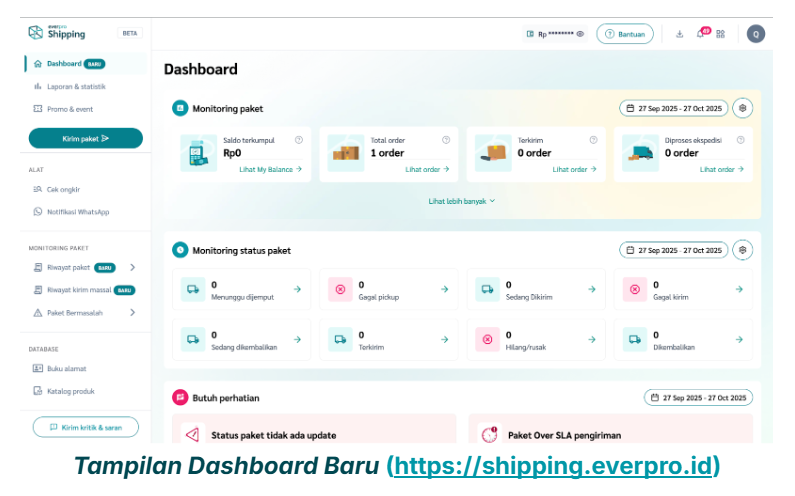The image size is (795, 496).
Task: Click the notification bell icon
Action: coord(701,34)
